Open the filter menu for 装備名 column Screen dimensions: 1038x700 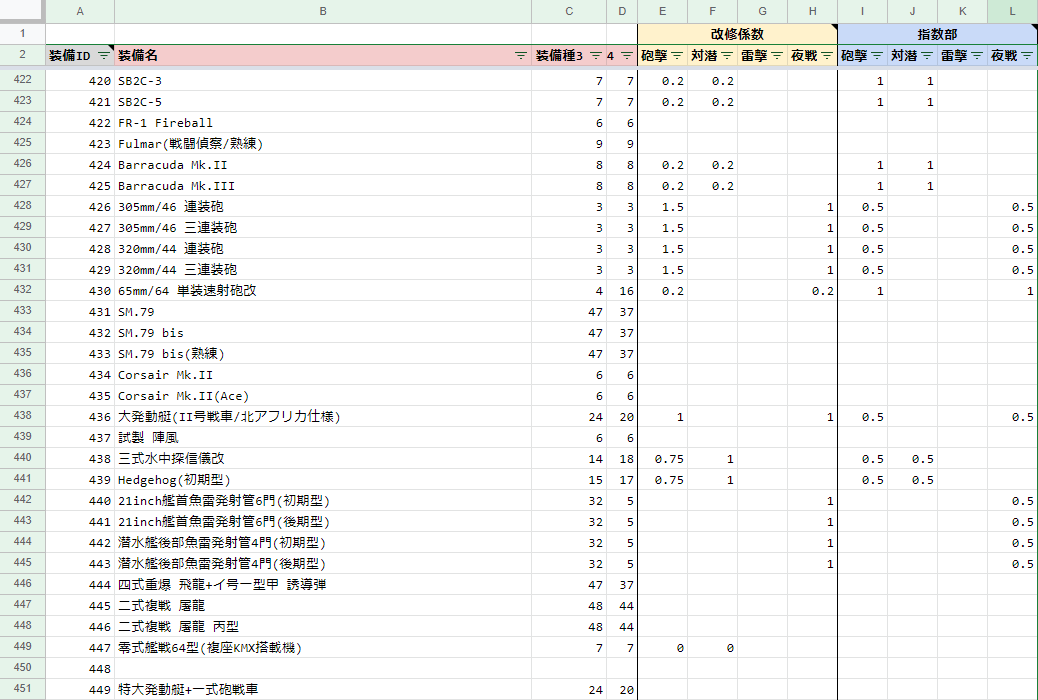point(521,56)
